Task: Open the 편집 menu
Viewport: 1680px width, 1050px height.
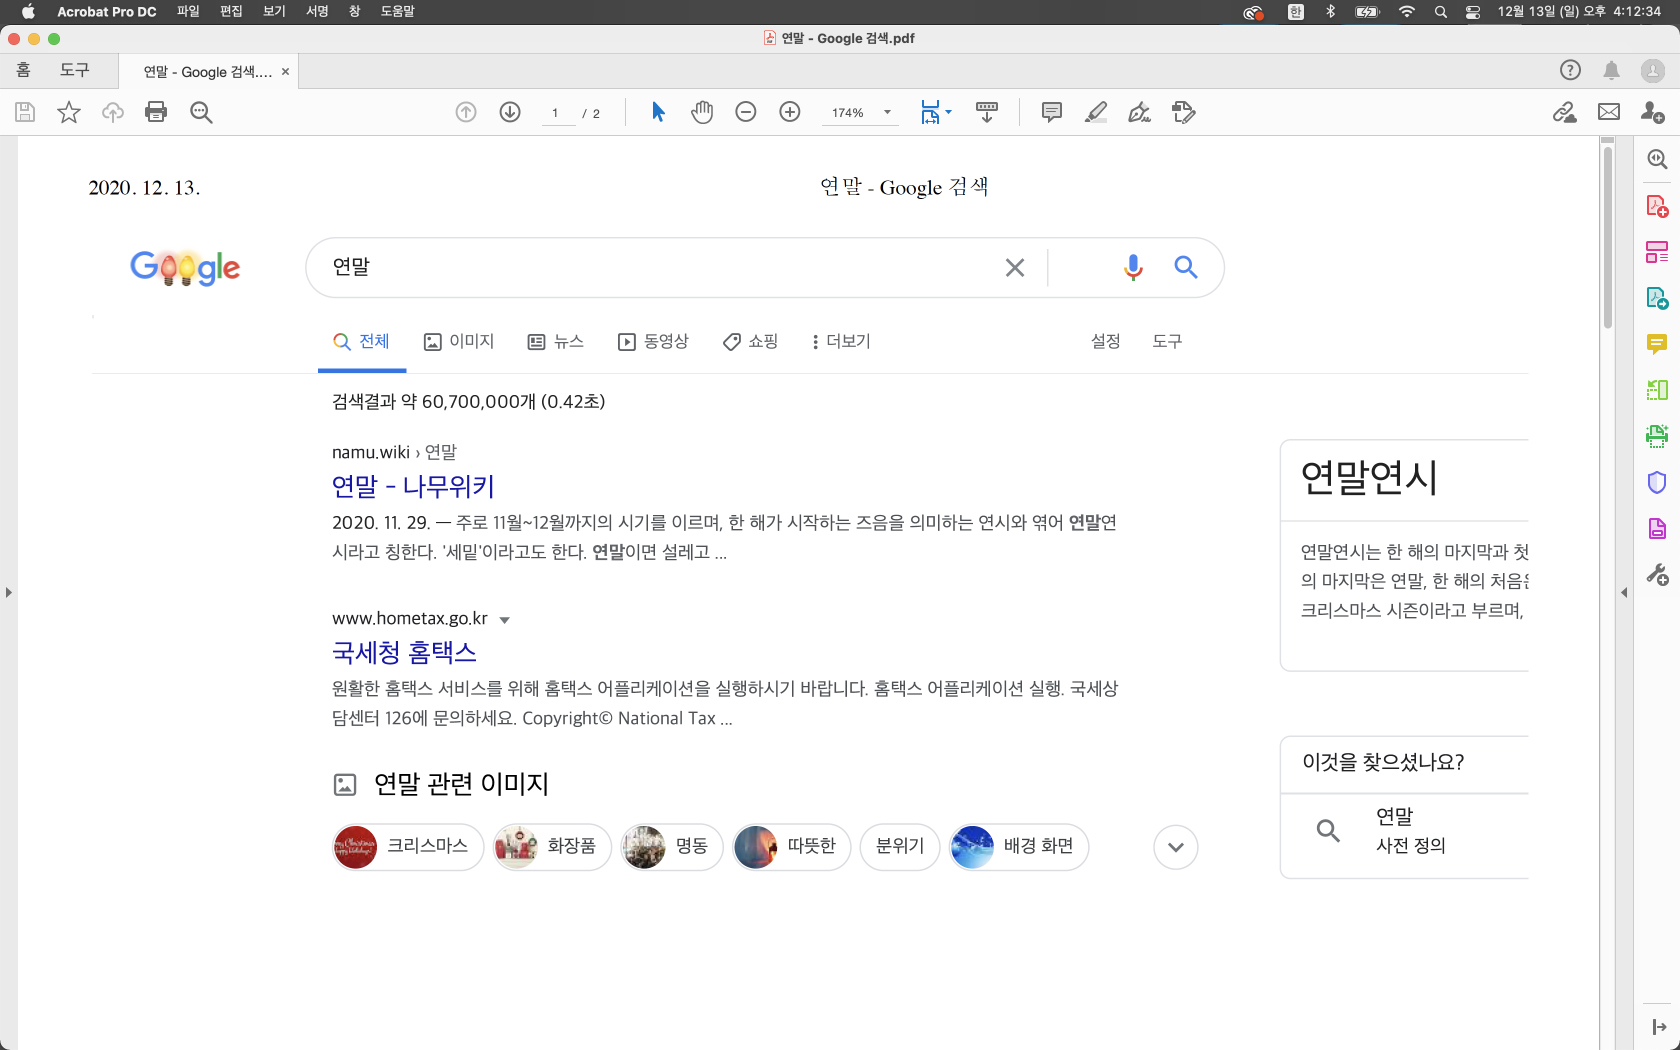Action: point(231,12)
